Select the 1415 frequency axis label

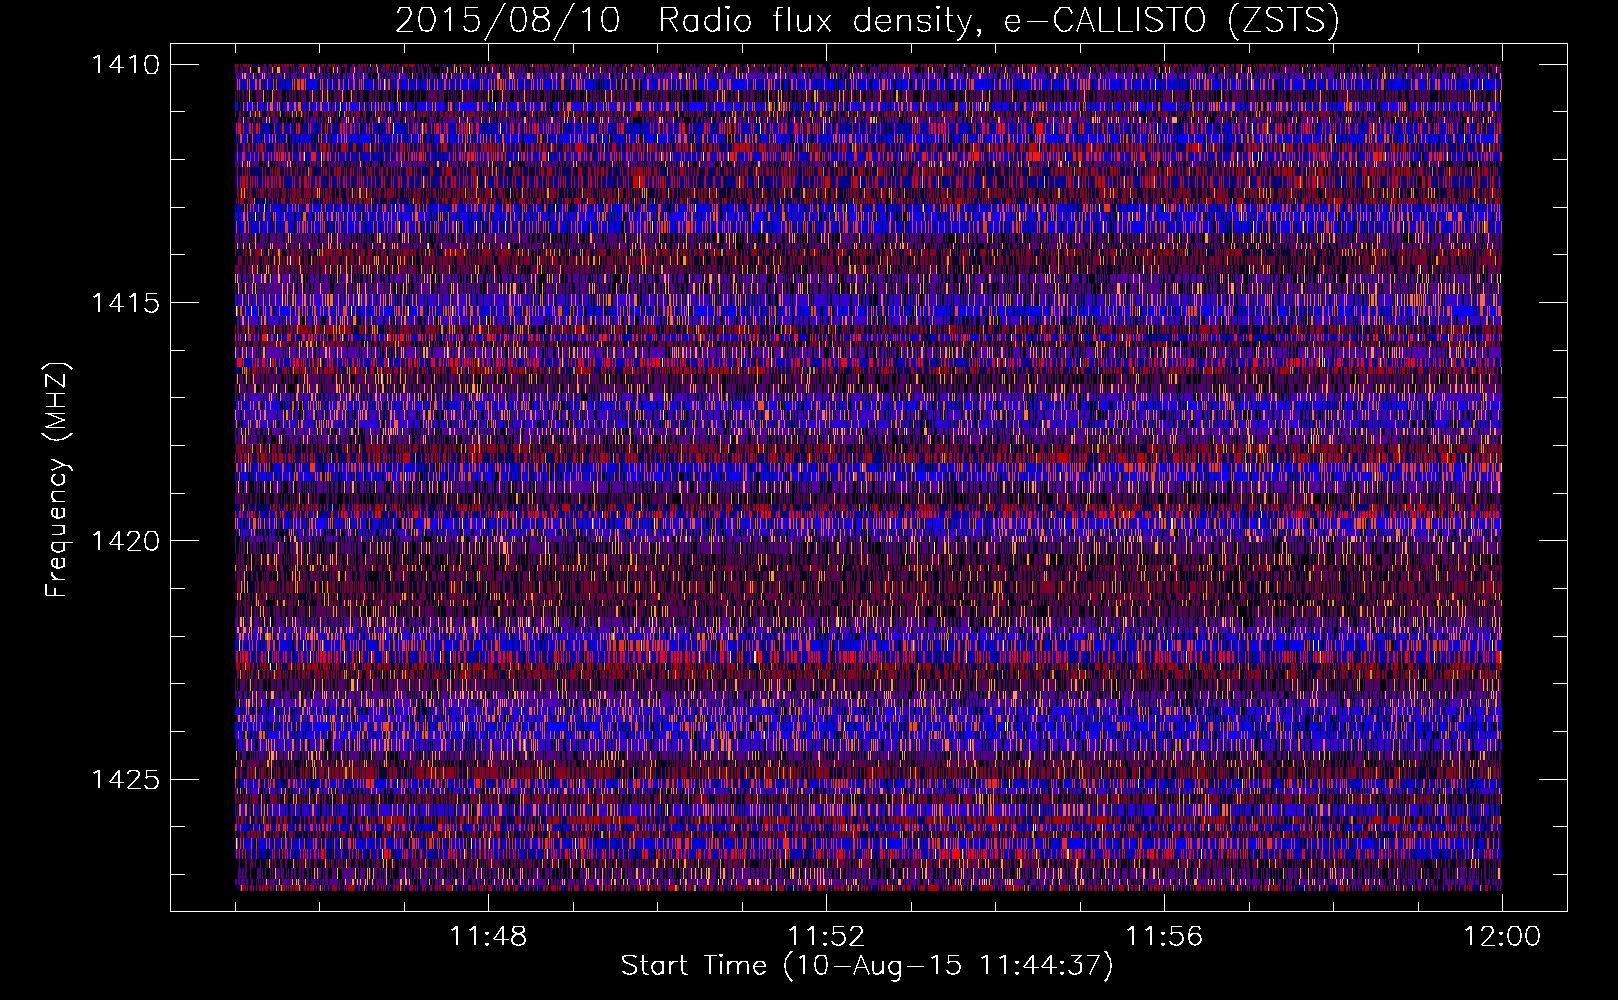pyautogui.click(x=125, y=303)
